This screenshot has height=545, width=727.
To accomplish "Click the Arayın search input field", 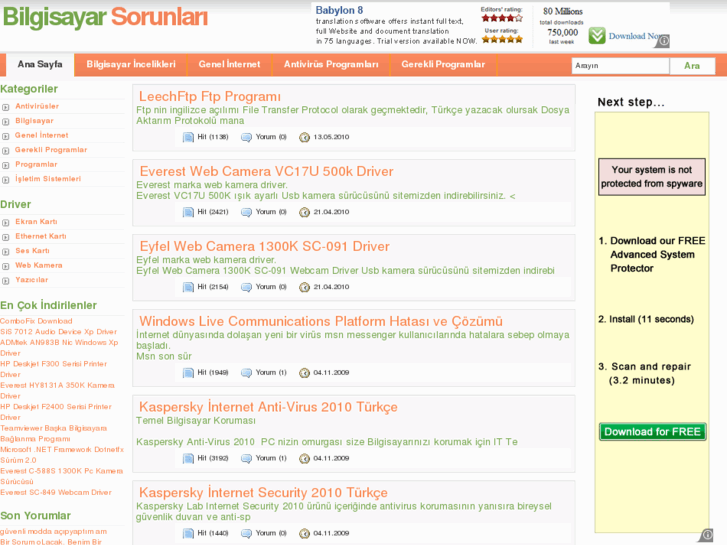I will click(x=620, y=66).
